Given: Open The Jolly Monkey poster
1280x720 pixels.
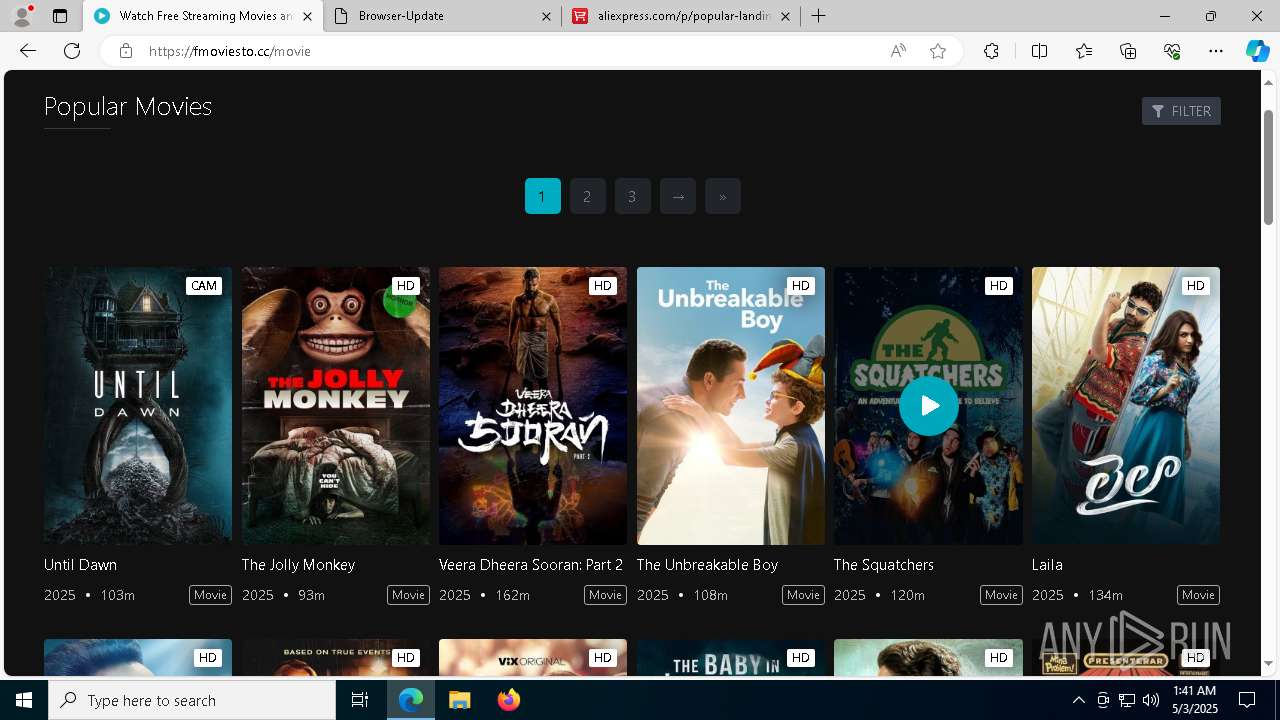Looking at the screenshot, I should [x=336, y=405].
